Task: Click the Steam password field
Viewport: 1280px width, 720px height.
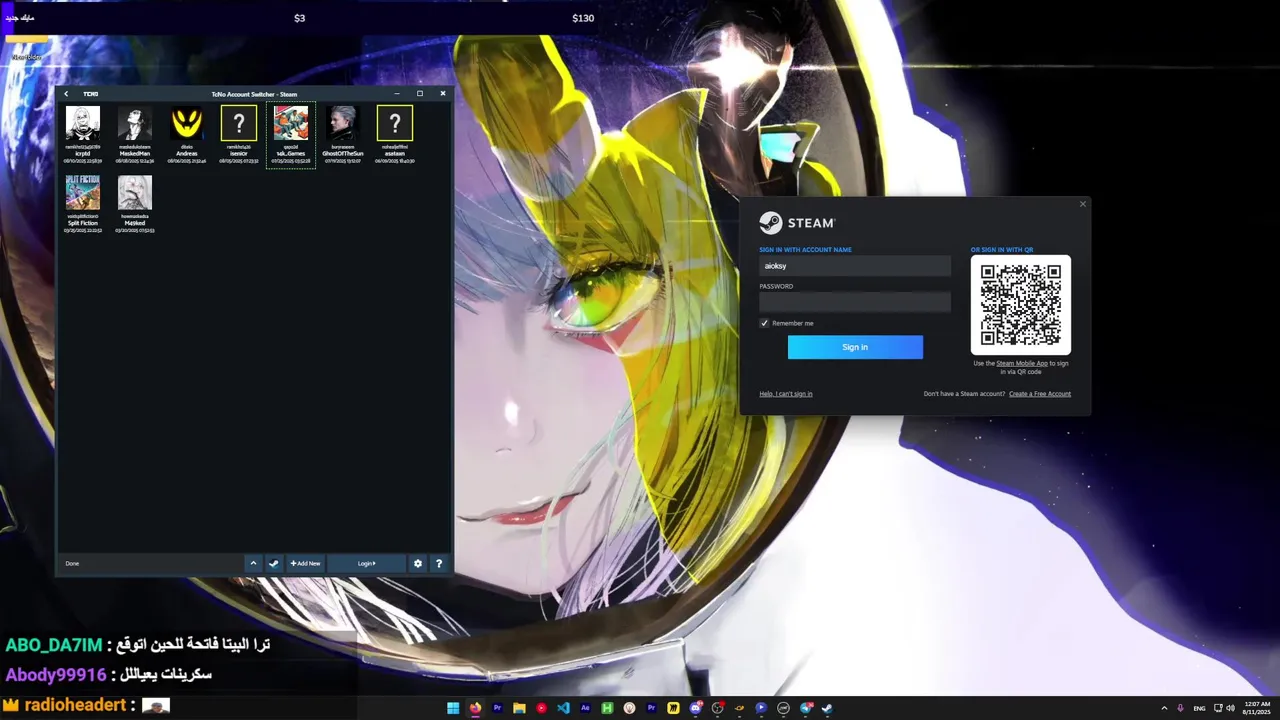Action: pyautogui.click(x=855, y=302)
